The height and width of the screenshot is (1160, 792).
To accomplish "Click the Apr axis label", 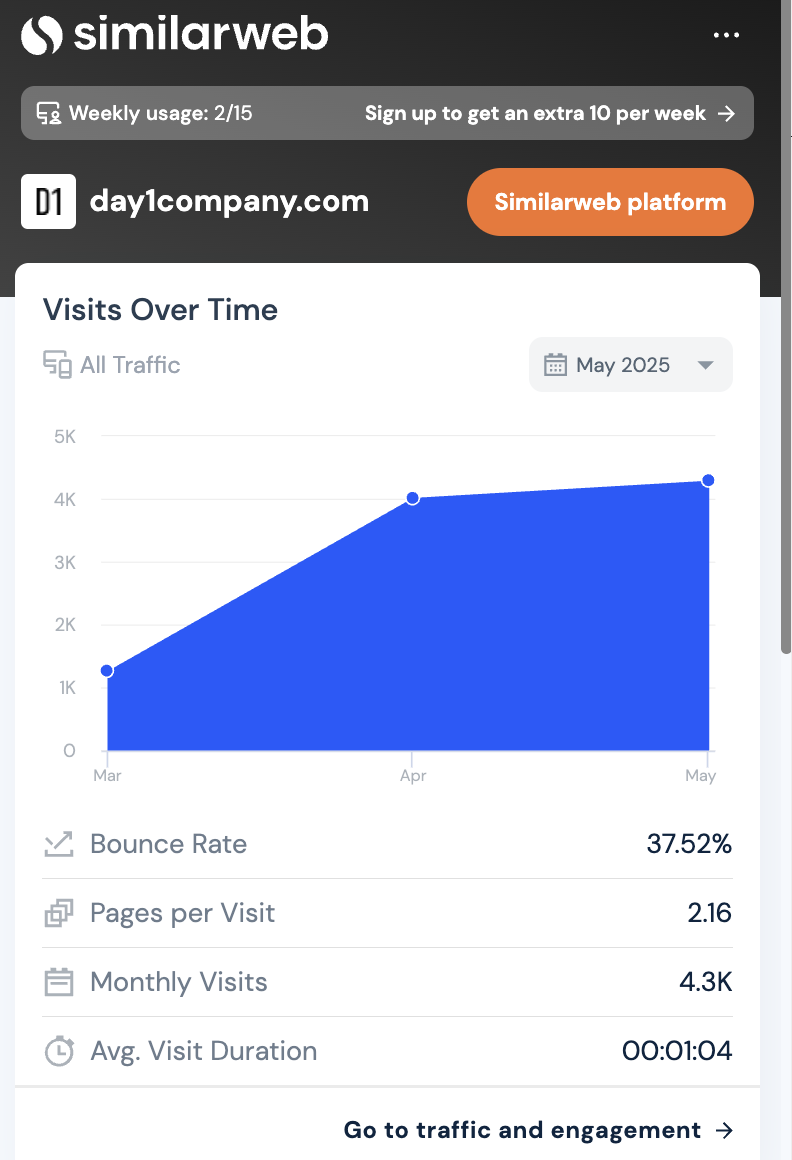I will [x=413, y=775].
